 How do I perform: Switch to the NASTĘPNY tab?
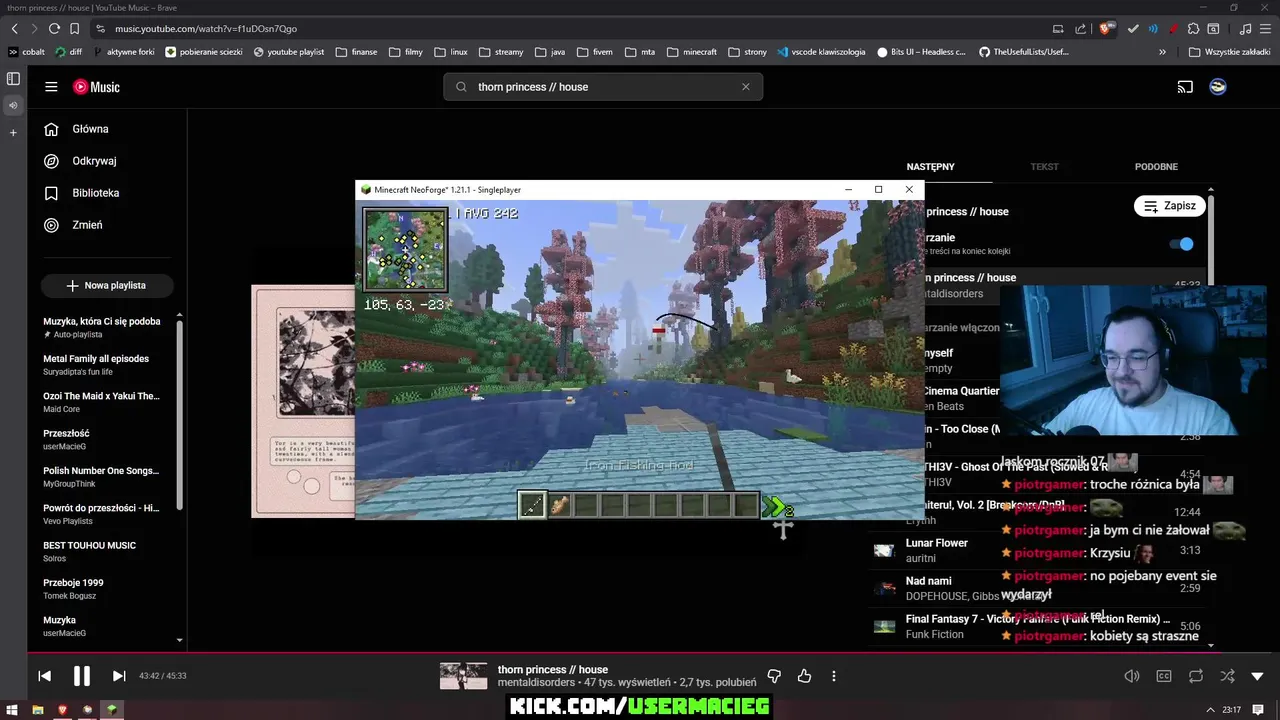coord(930,167)
